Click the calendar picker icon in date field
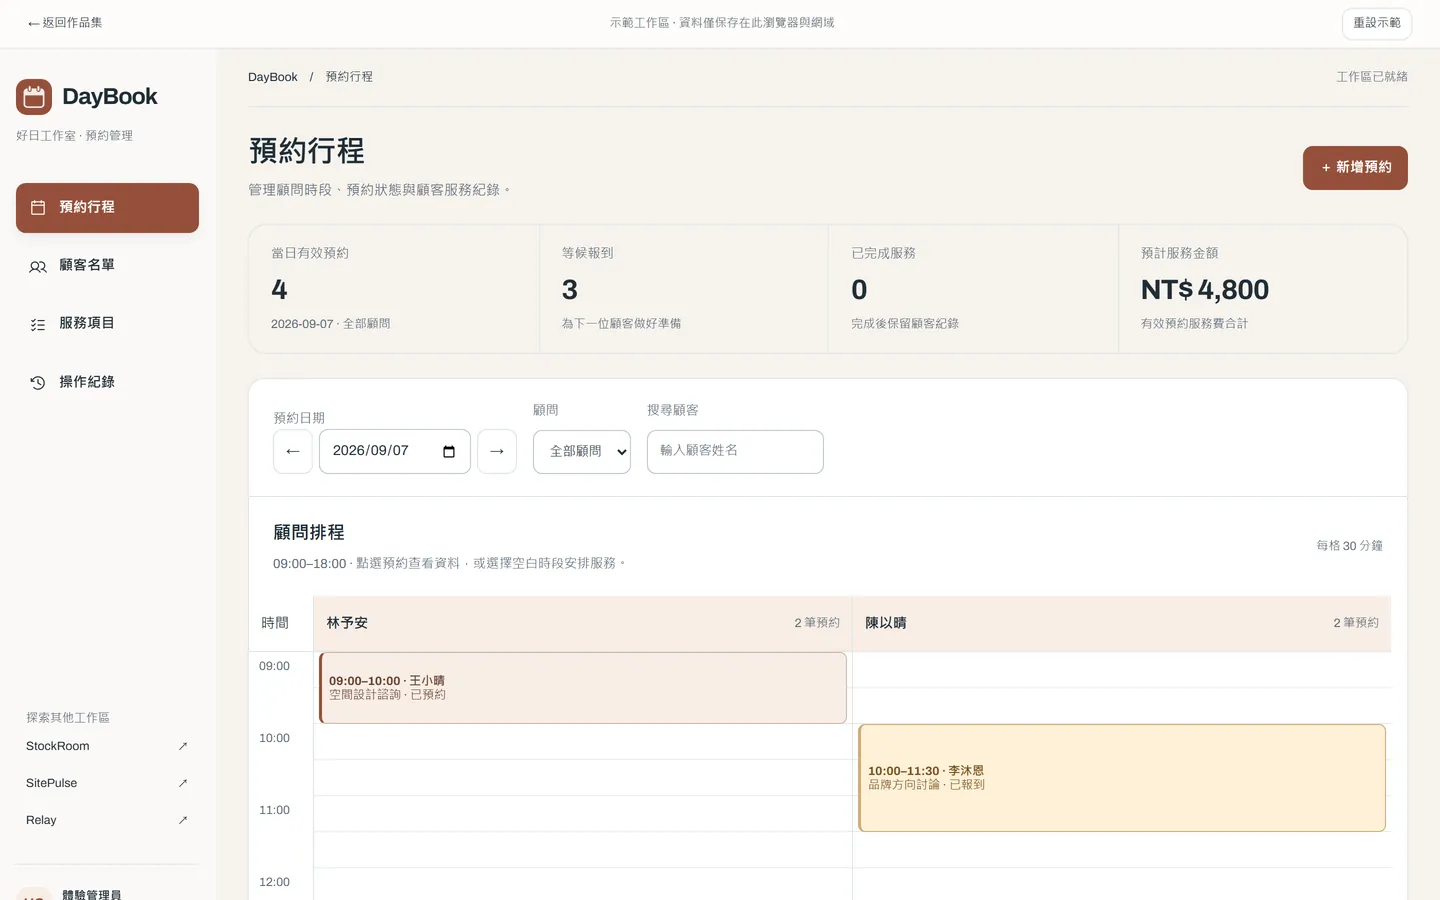This screenshot has width=1440, height=900. 449,452
